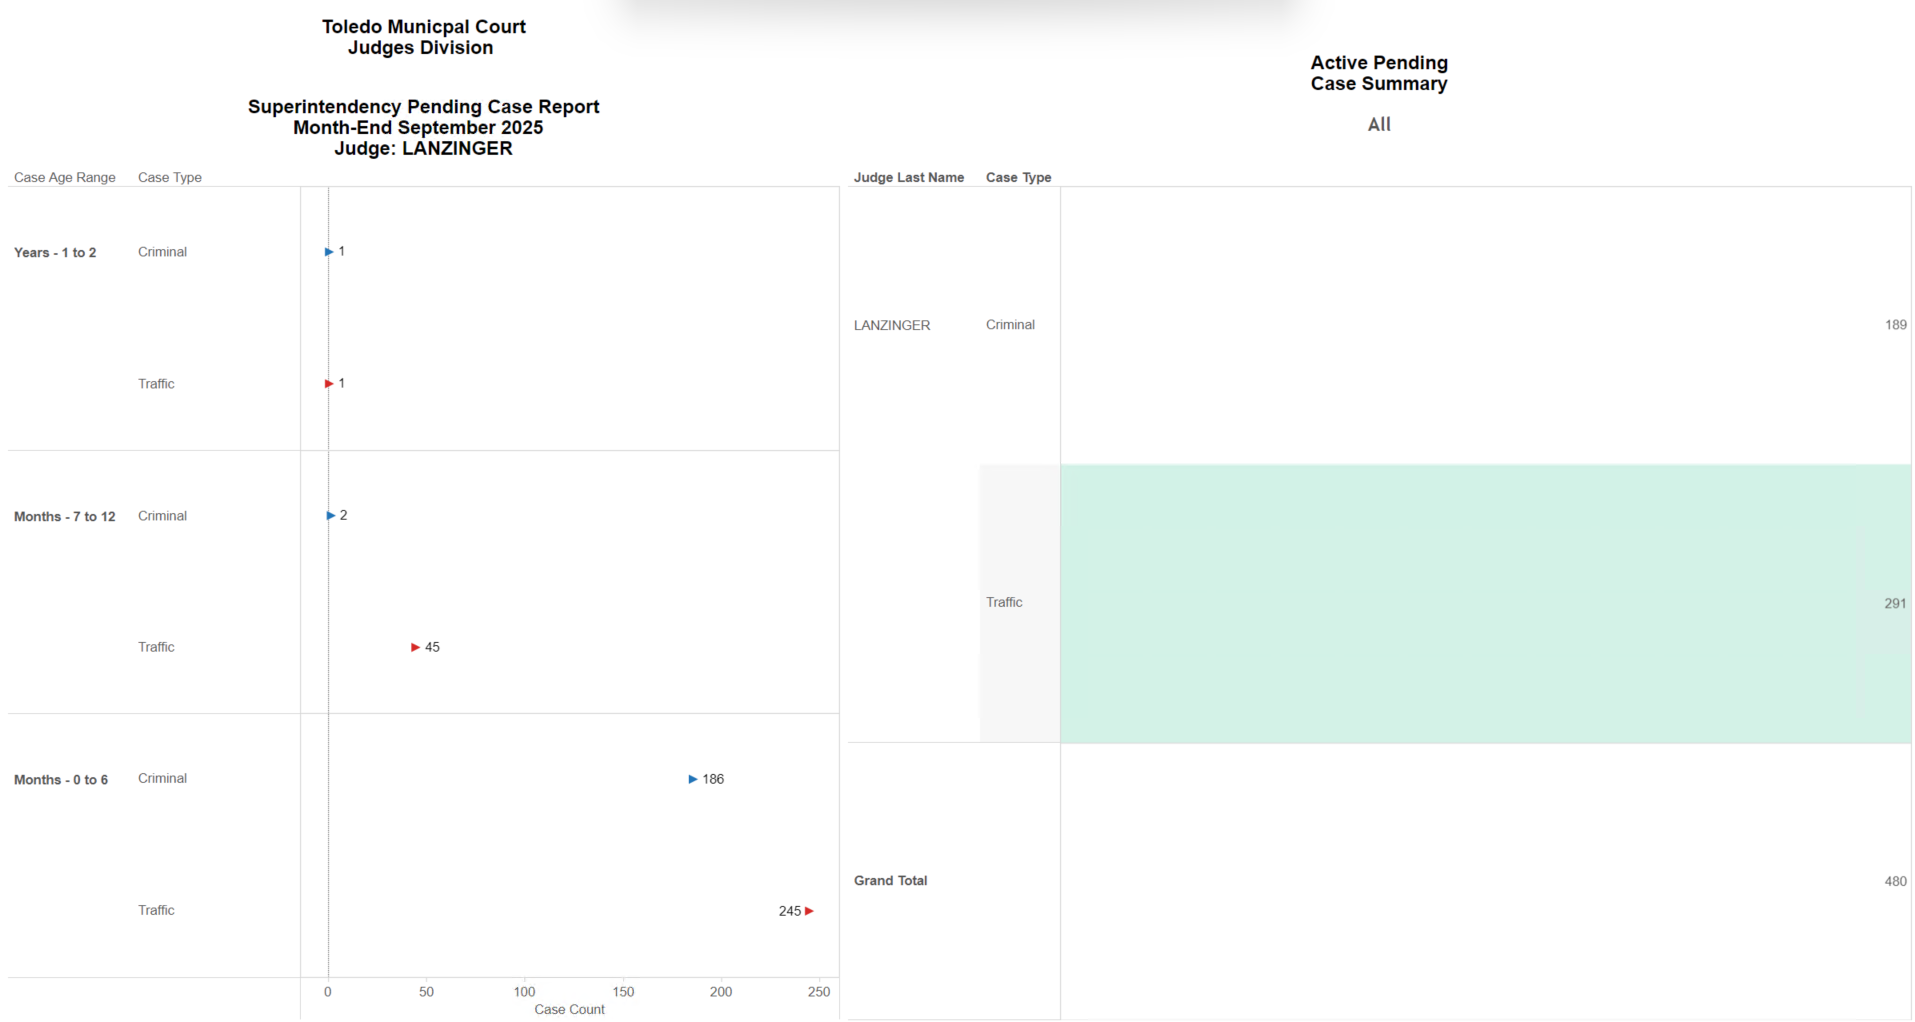The height and width of the screenshot is (1022, 1915).
Task: Click the blue Criminal marker for Years 1 to 2
Action: pos(329,252)
